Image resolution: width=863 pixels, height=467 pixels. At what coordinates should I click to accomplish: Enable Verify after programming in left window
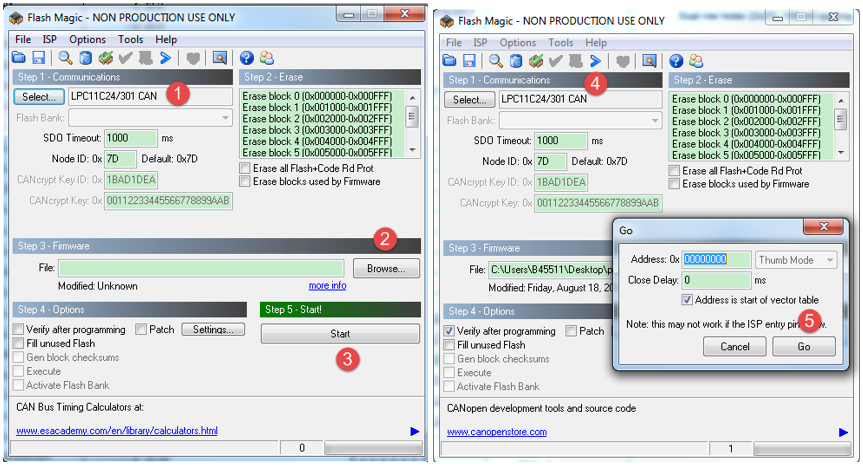[18, 329]
